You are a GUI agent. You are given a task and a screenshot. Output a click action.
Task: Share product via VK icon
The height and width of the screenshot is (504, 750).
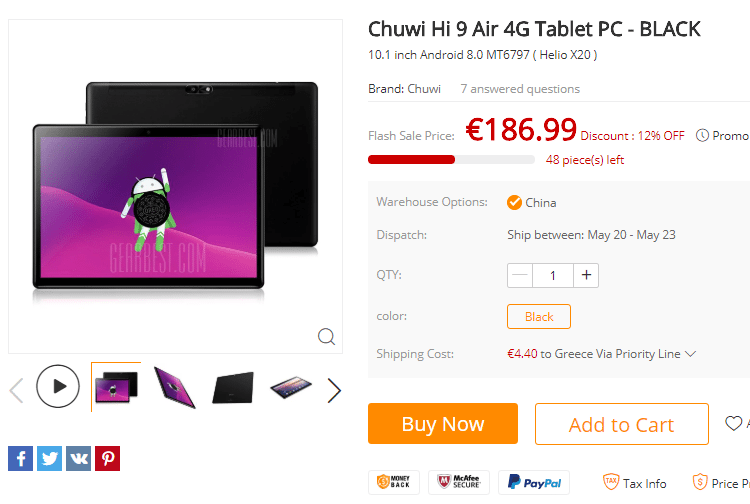click(78, 458)
